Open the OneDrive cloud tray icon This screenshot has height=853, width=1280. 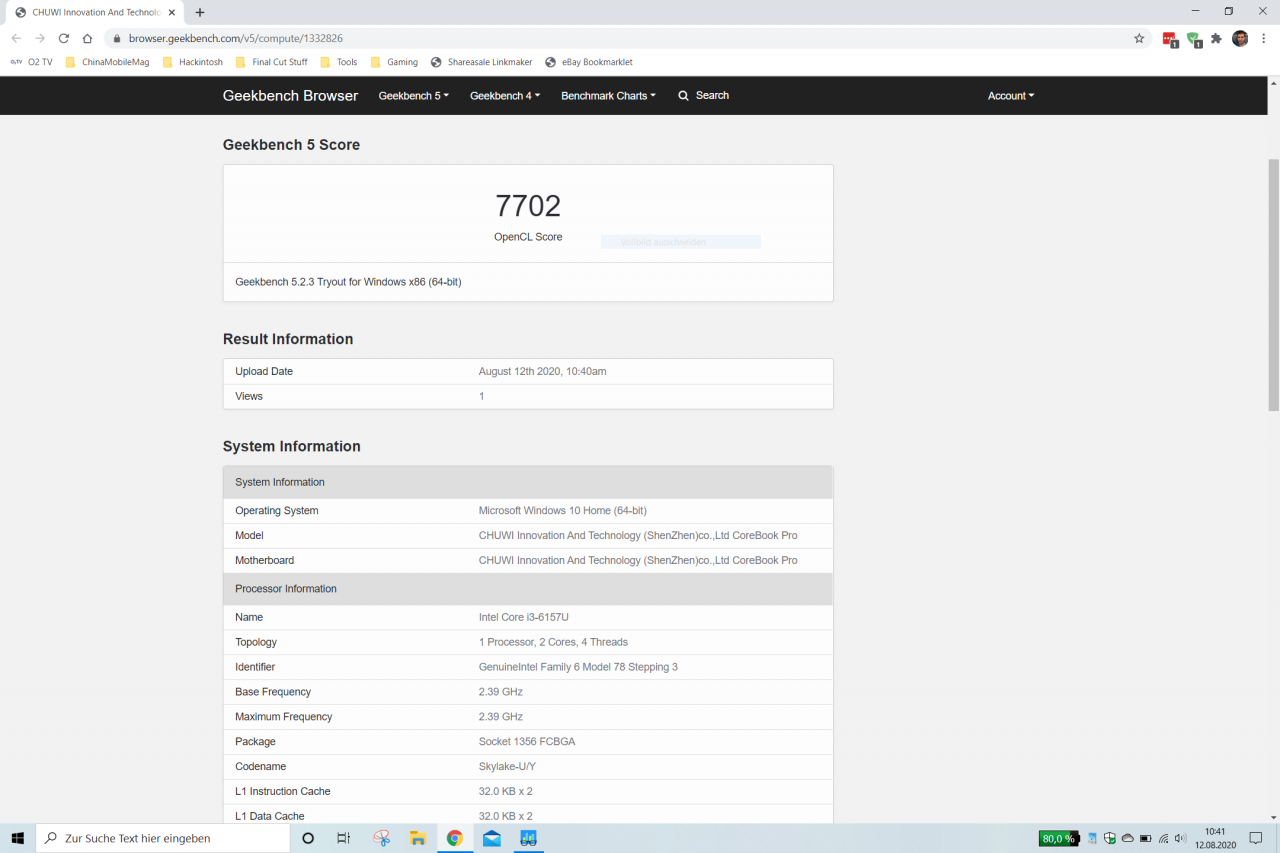pyautogui.click(x=1128, y=838)
